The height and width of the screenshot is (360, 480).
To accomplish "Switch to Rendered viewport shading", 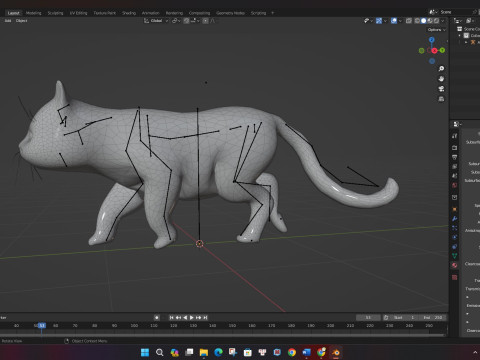I will point(436,21).
